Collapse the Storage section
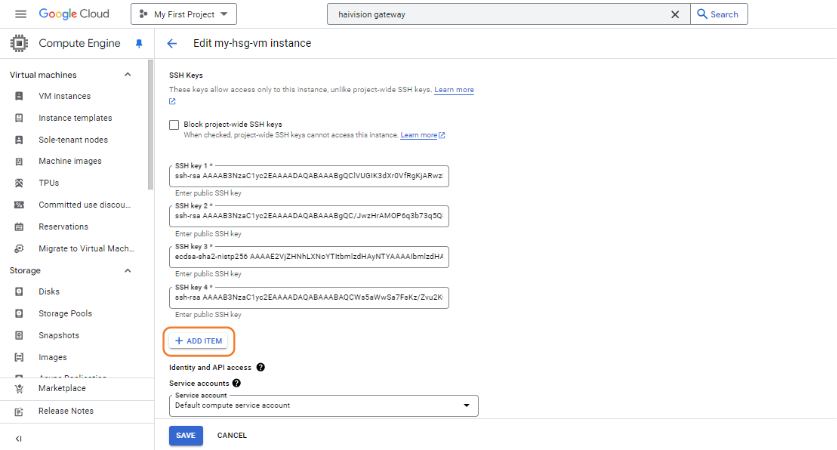The height and width of the screenshot is (450, 837). [x=127, y=270]
